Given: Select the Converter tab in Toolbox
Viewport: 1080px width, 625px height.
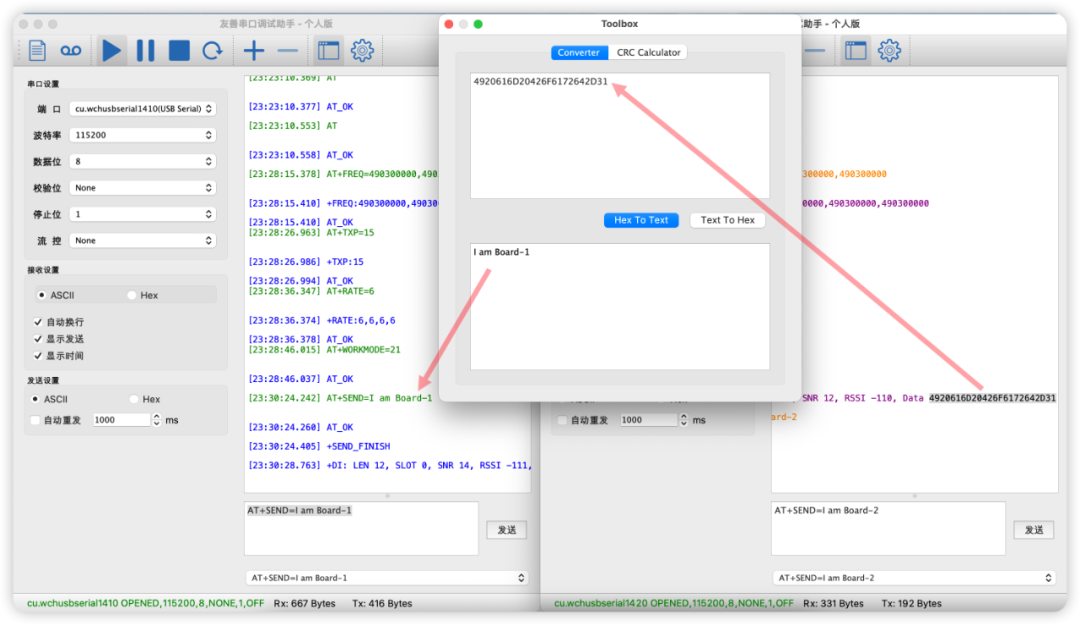Looking at the screenshot, I should 578,53.
